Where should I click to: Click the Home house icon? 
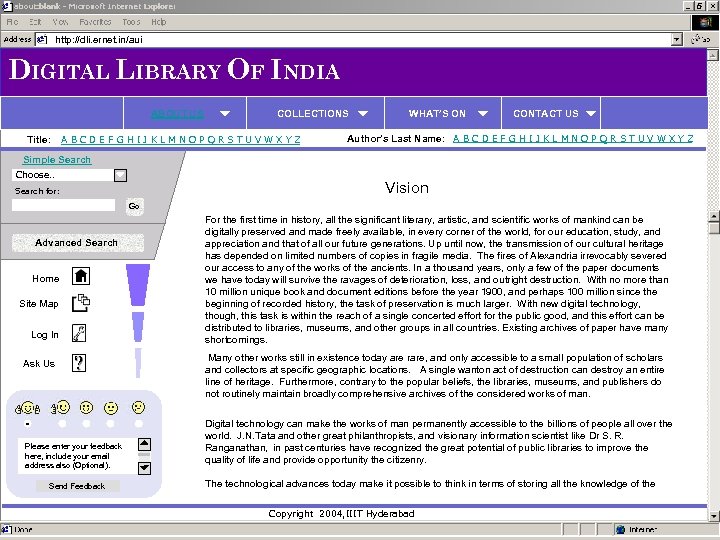(x=81, y=276)
